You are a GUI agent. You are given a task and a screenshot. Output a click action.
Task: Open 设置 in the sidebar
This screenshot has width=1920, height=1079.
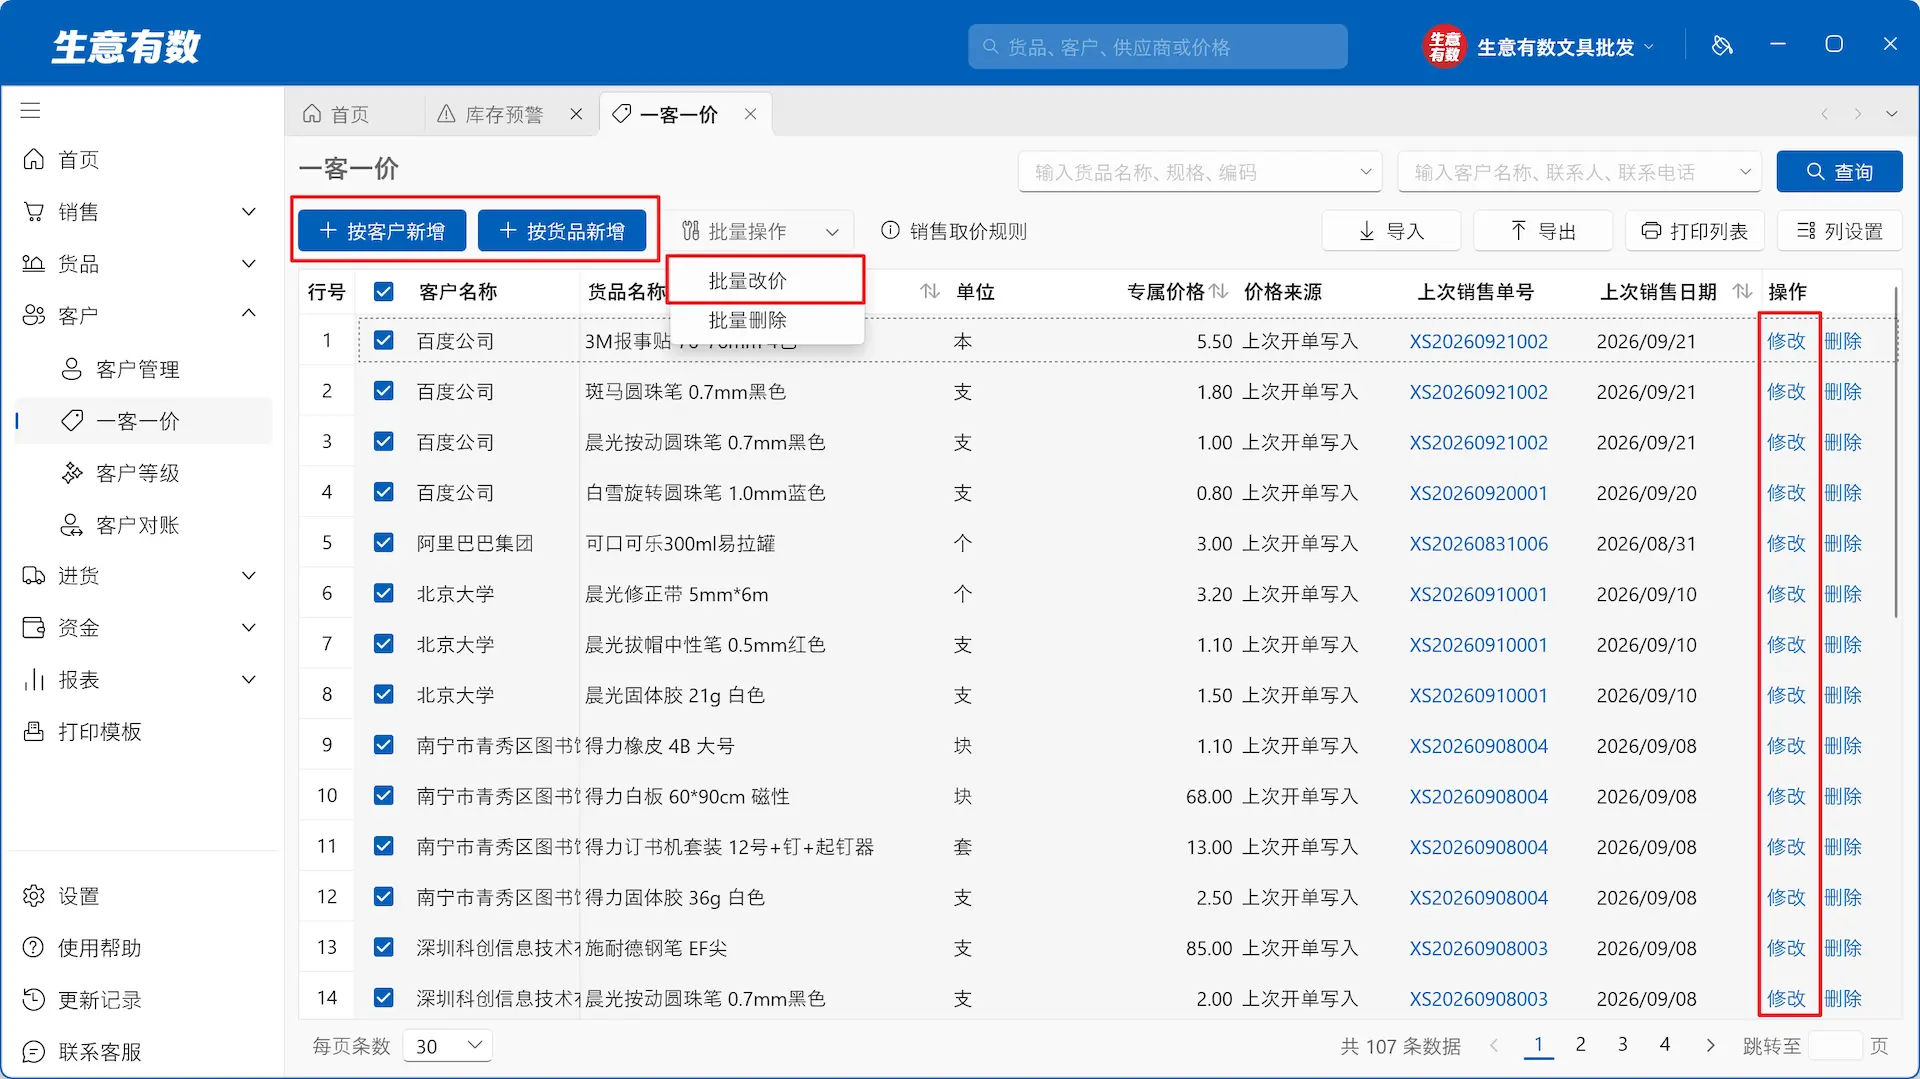click(x=60, y=896)
